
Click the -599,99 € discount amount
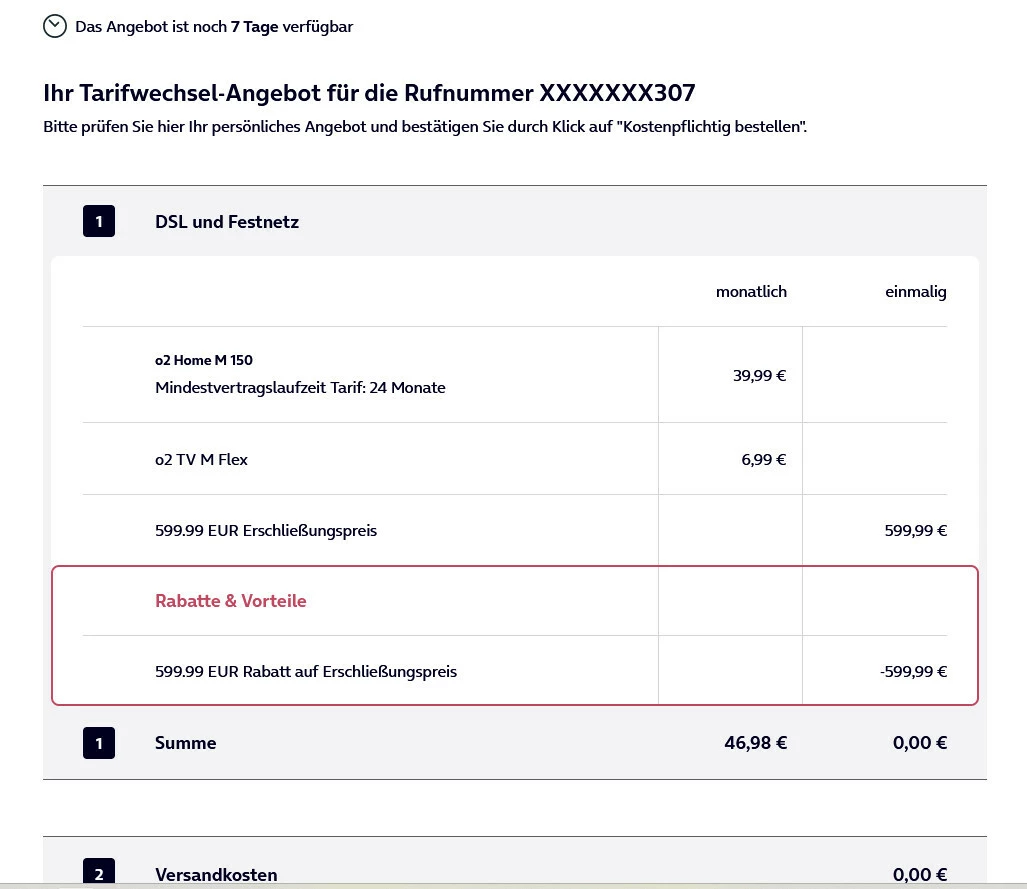912,672
